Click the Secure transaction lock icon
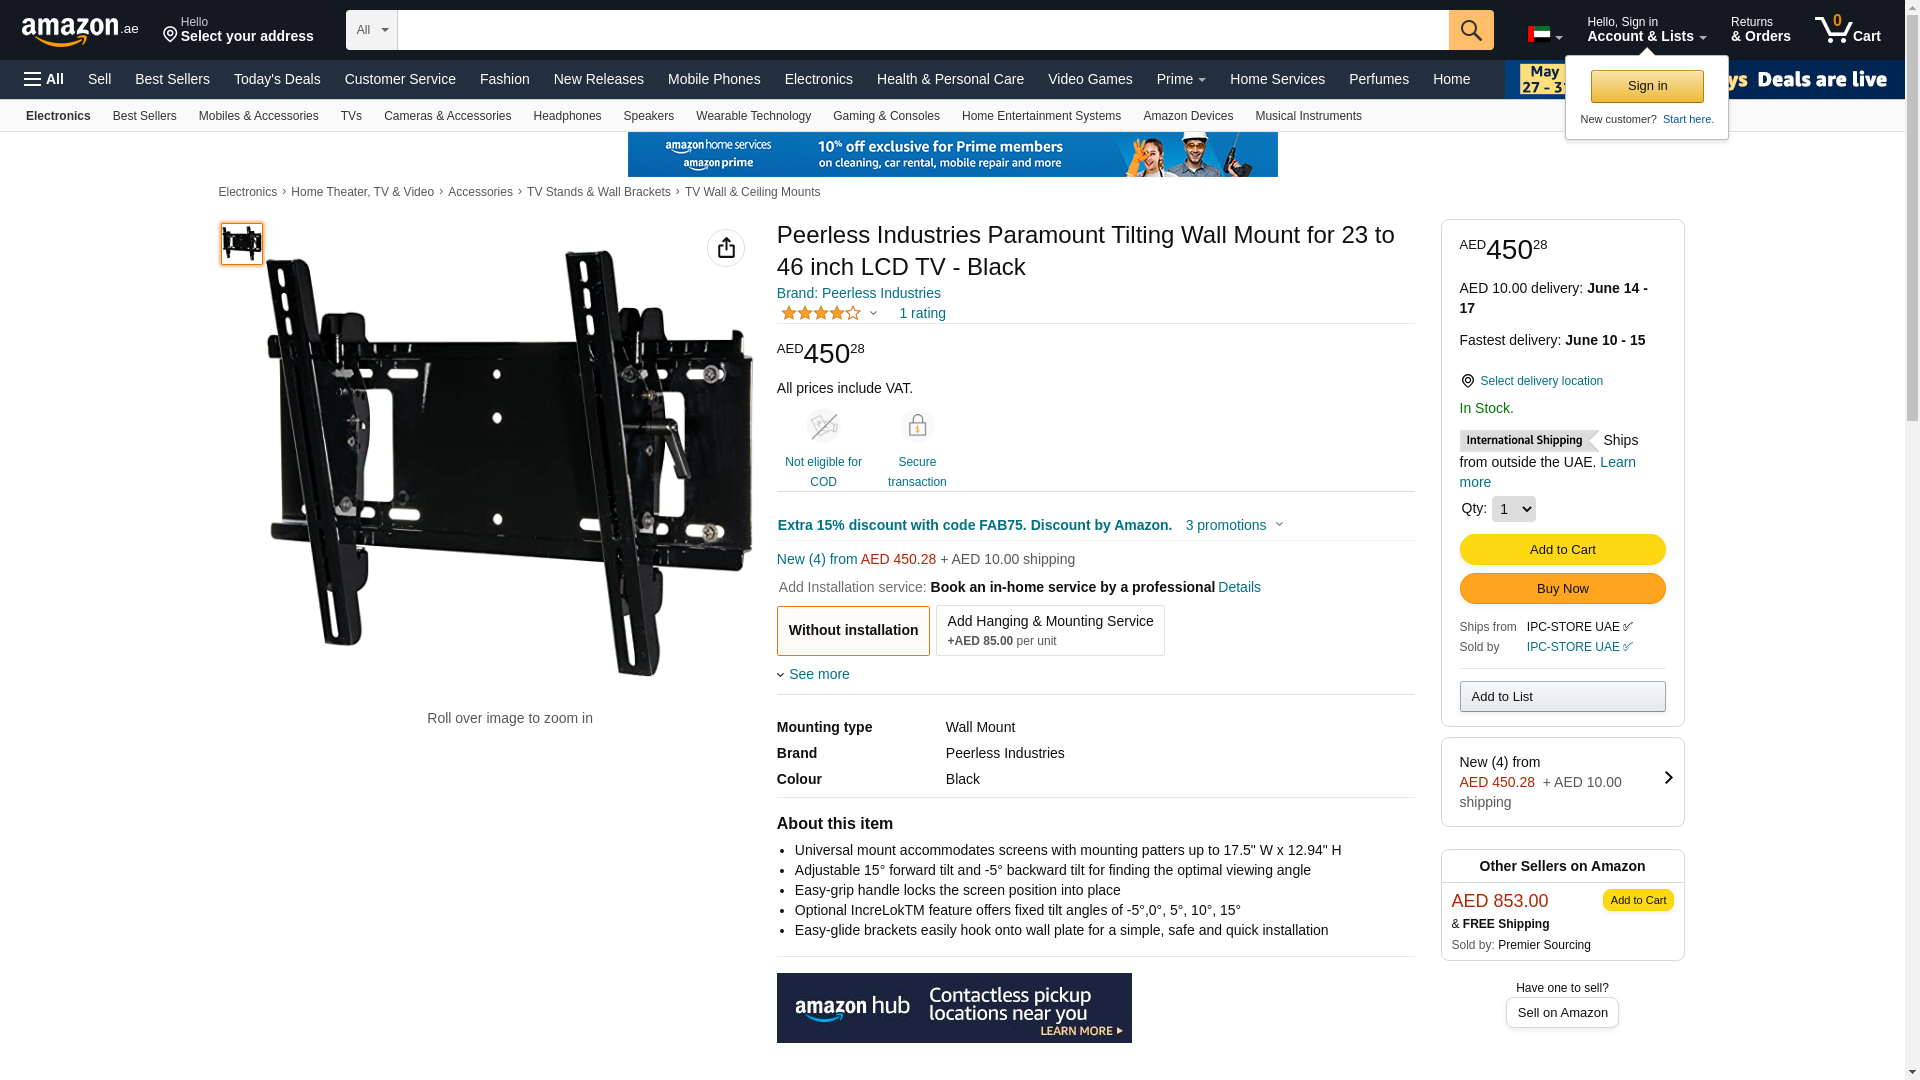1920x1080 pixels. click(x=917, y=426)
